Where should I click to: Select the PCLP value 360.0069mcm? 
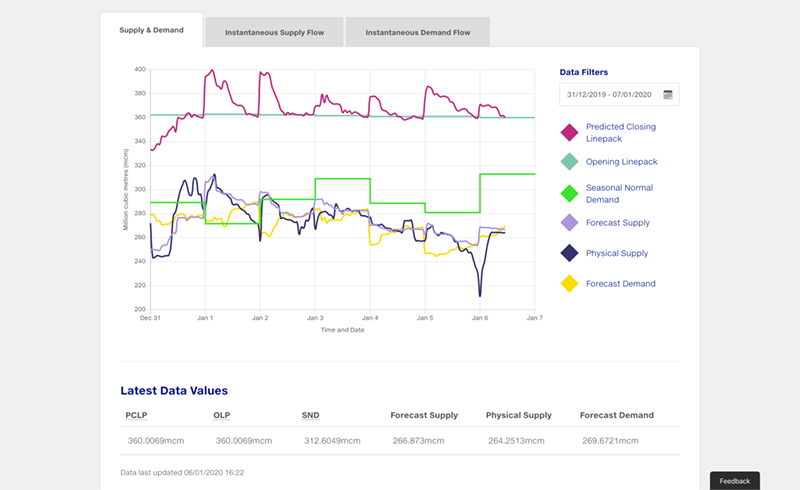click(x=156, y=440)
